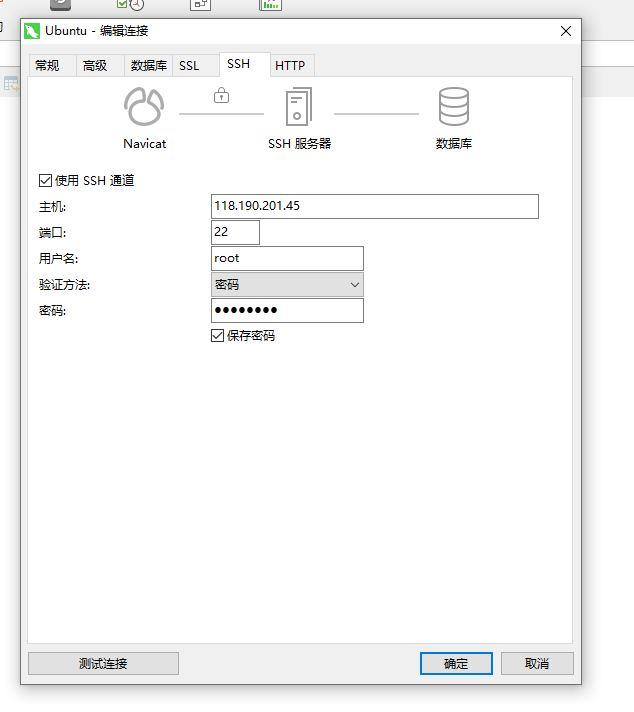Click the SSH 服务器 server icon
Screen dimensions: 634x712
pyautogui.click(x=298, y=106)
